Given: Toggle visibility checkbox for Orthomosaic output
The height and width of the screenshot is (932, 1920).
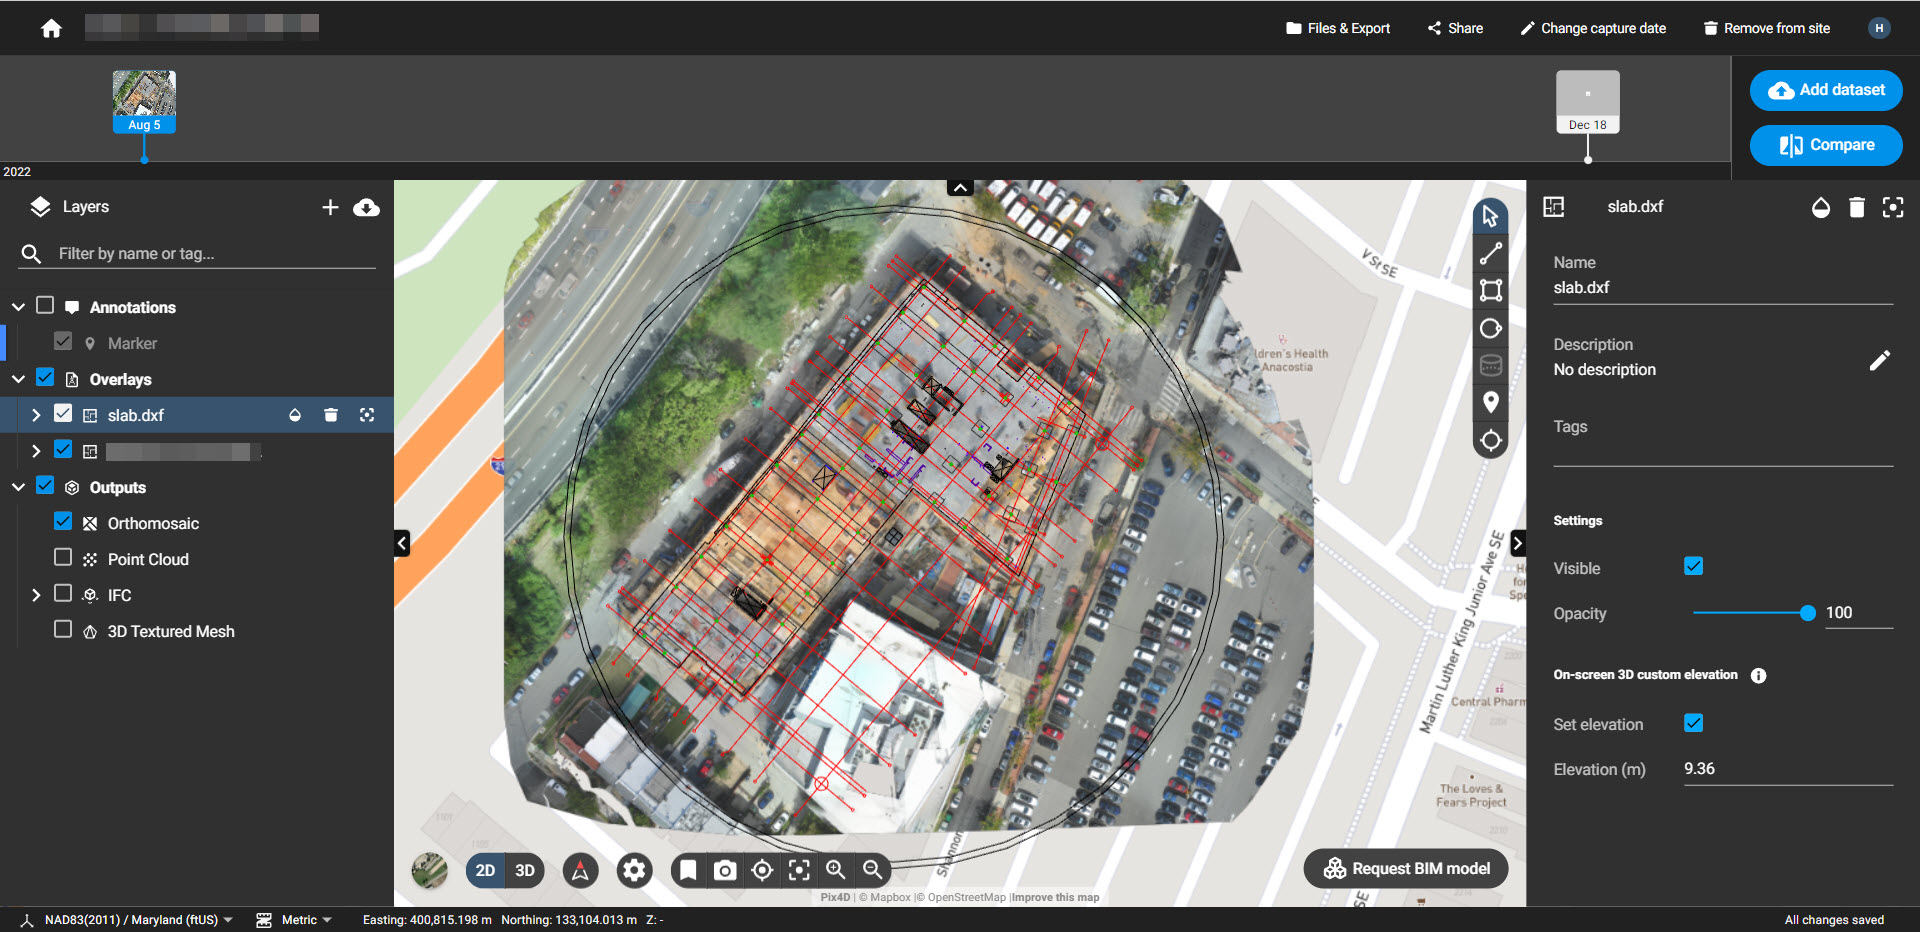Looking at the screenshot, I should point(63,521).
